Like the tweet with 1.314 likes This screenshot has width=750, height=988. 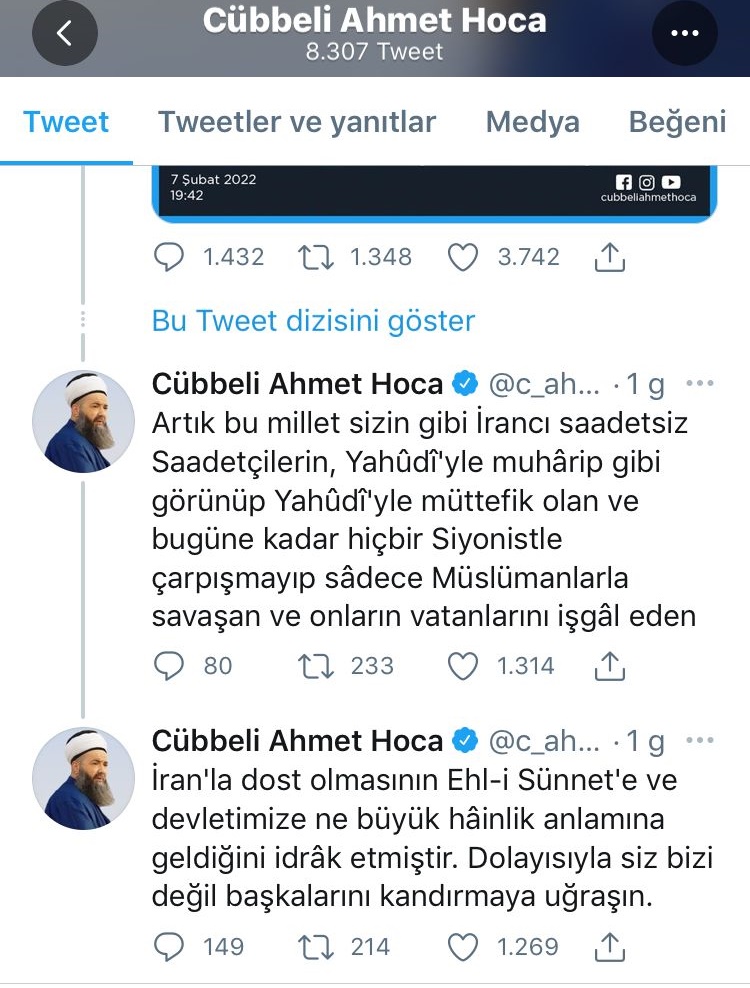pos(463,666)
